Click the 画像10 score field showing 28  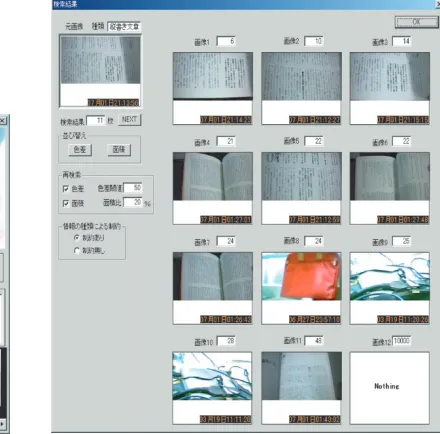[x=226, y=341]
